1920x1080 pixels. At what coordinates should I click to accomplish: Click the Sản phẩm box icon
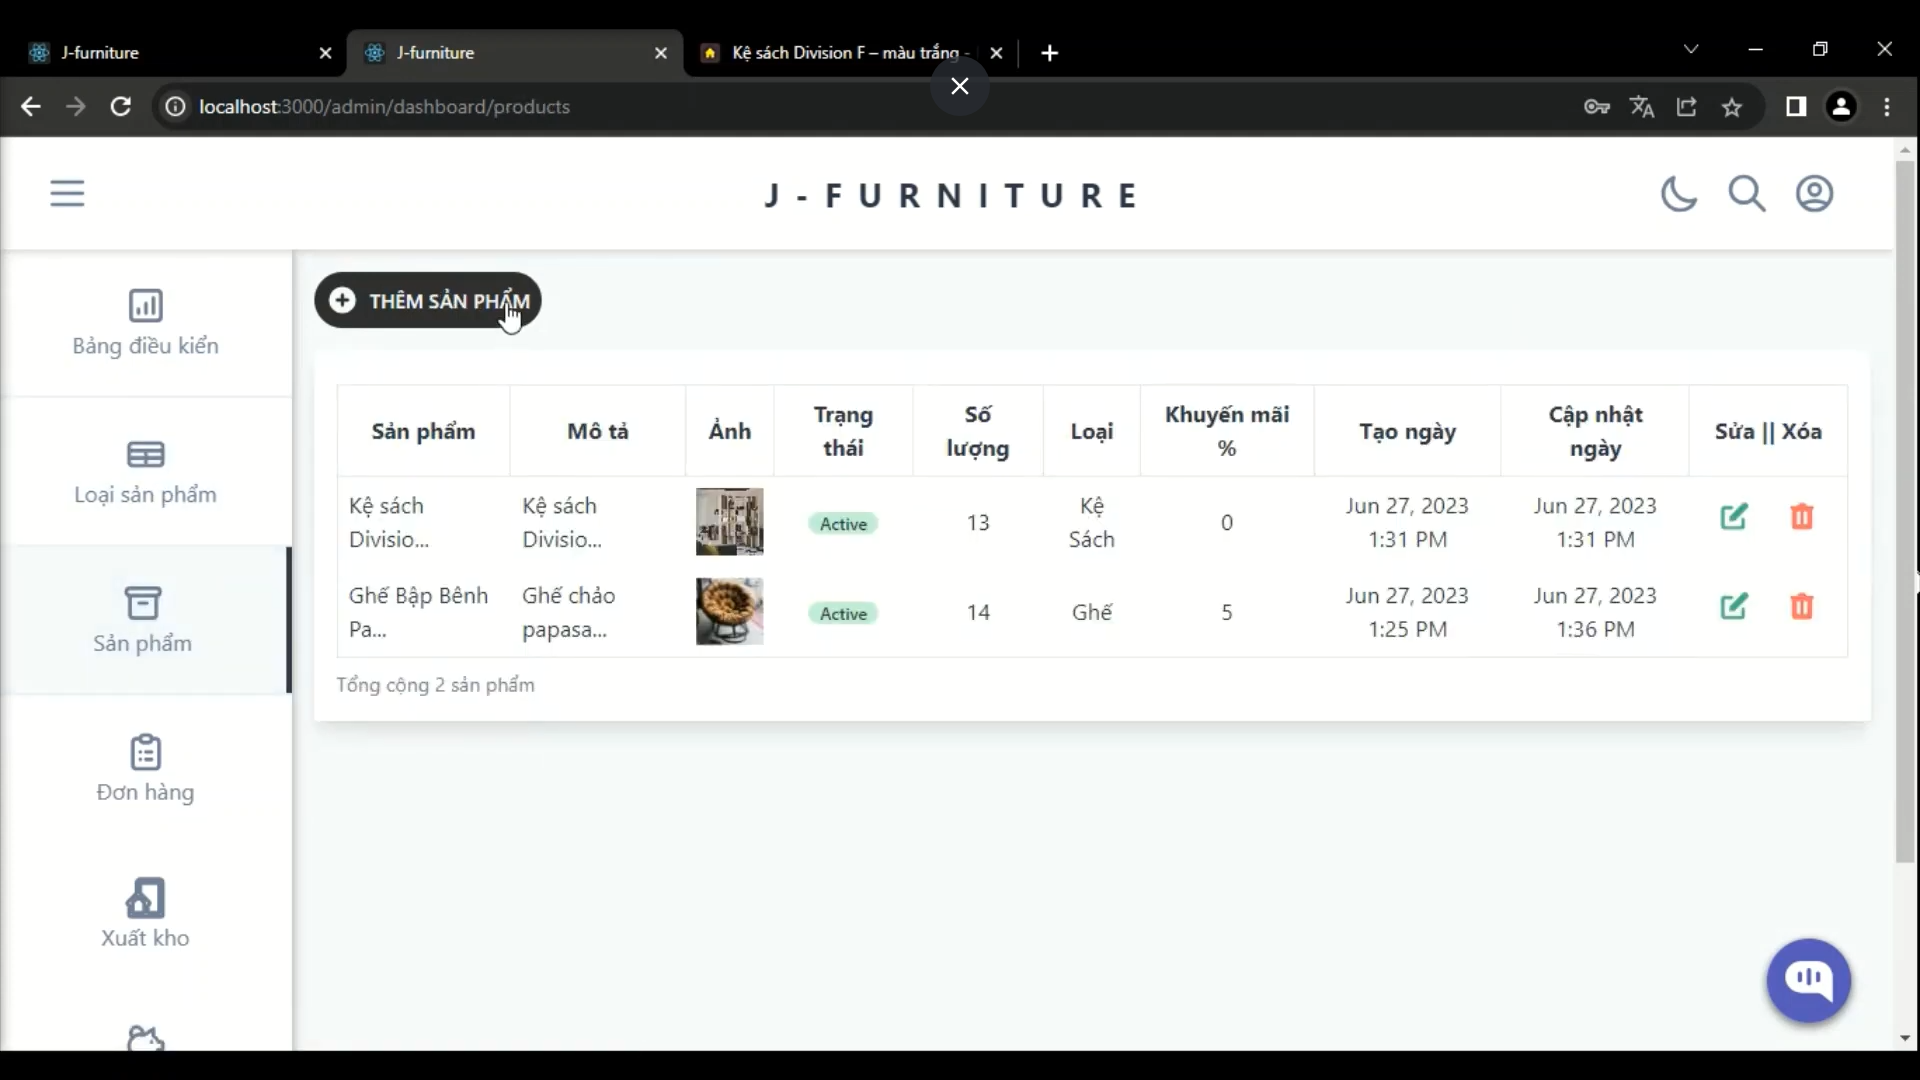click(143, 603)
